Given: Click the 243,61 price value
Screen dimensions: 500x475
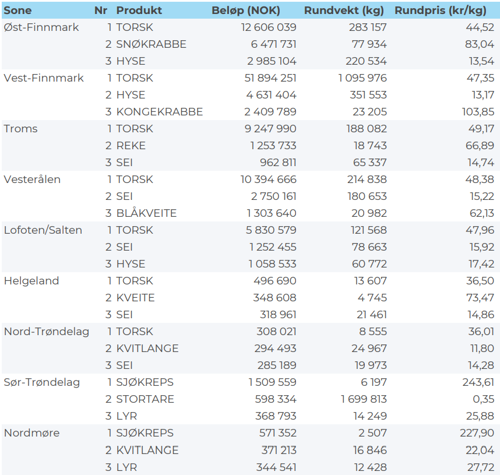Looking at the screenshot, I should [478, 382].
